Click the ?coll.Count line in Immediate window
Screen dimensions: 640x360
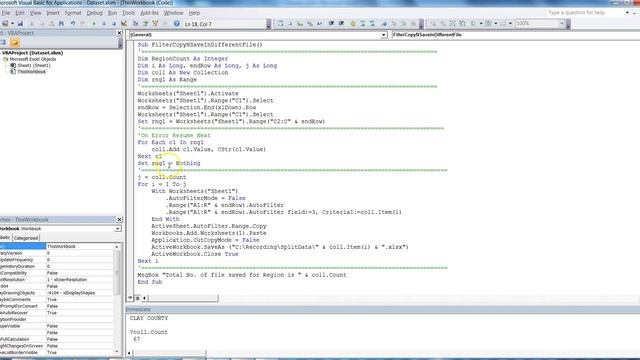[x=149, y=332]
